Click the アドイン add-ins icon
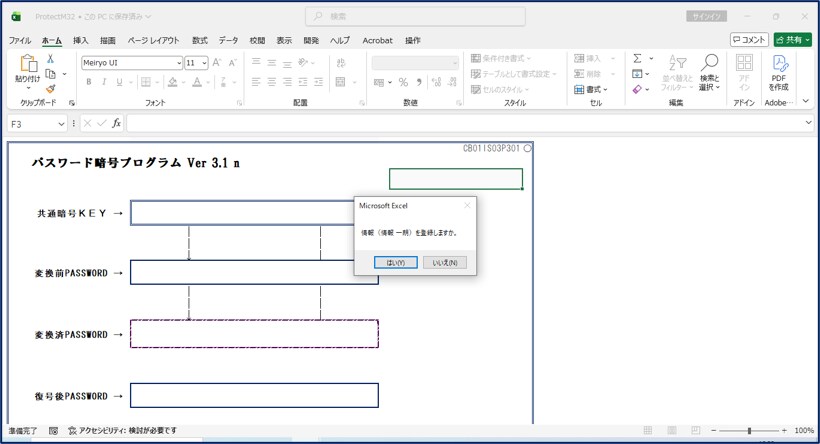The height and width of the screenshot is (444, 820). click(744, 72)
